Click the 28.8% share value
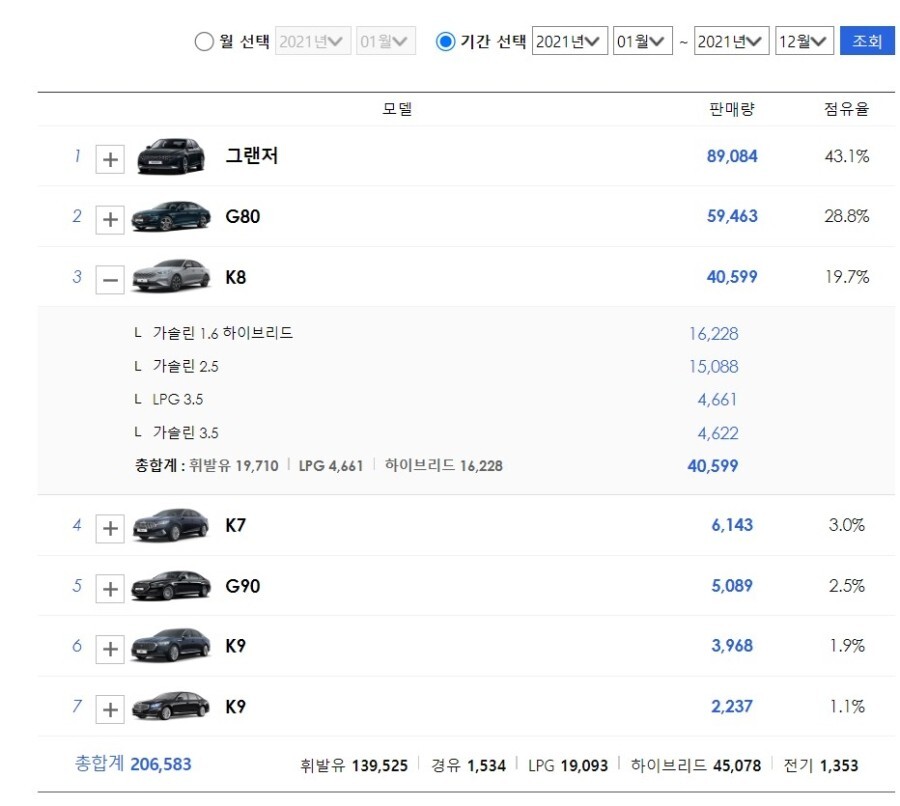Viewport: 900px width, 806px height. click(847, 216)
